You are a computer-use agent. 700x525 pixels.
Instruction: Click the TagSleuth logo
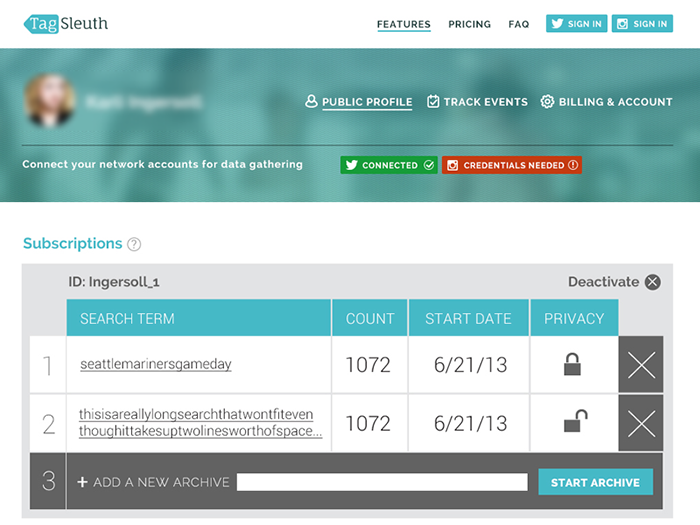[x=66, y=24]
